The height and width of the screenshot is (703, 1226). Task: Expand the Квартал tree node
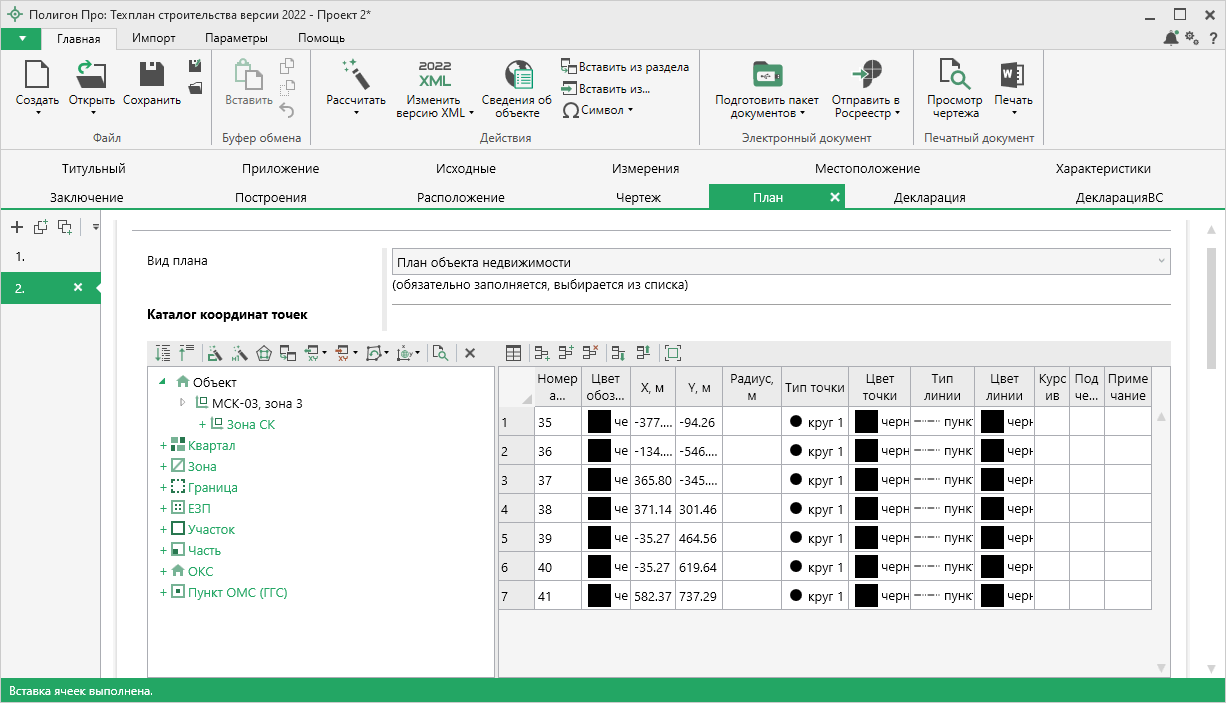pos(164,446)
